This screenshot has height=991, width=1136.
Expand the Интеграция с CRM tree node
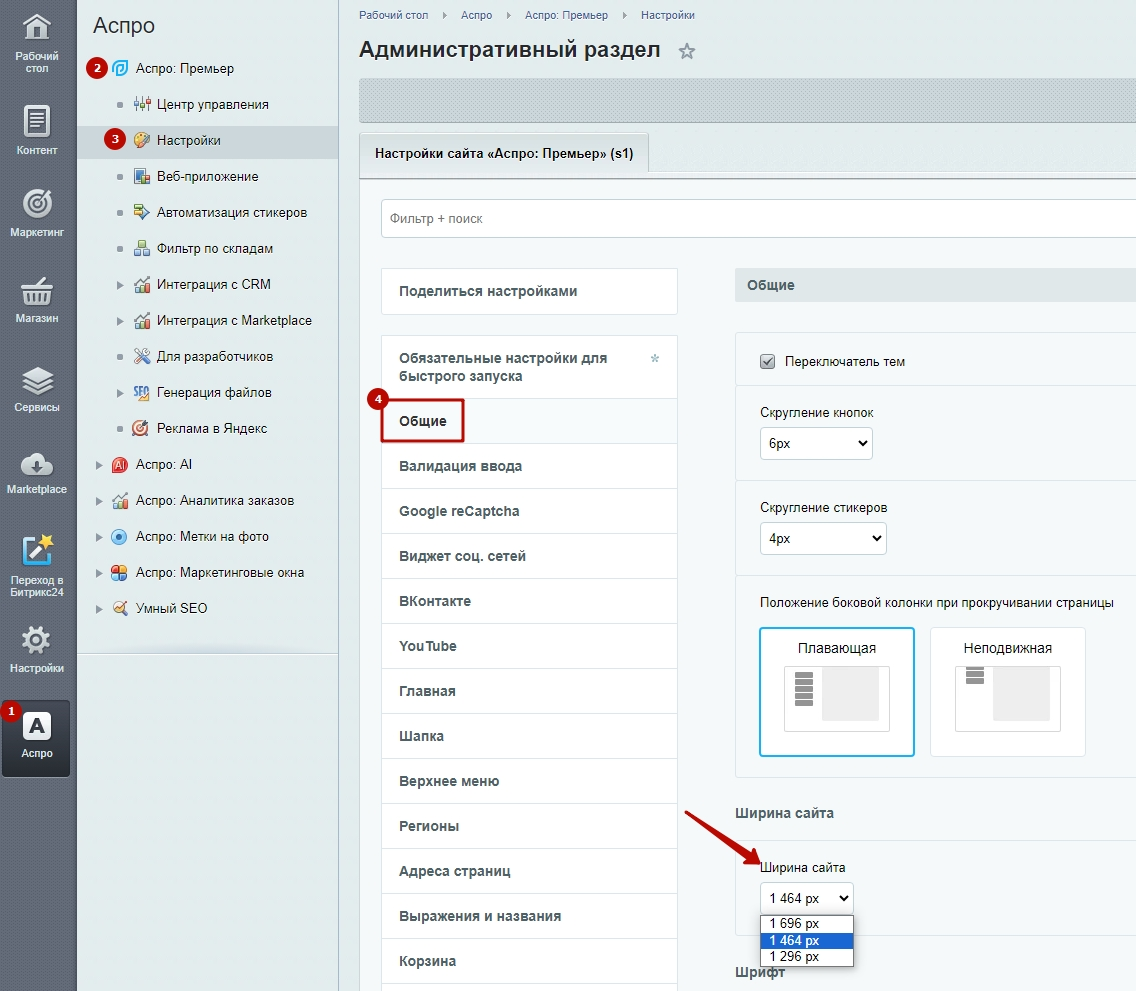(x=120, y=285)
